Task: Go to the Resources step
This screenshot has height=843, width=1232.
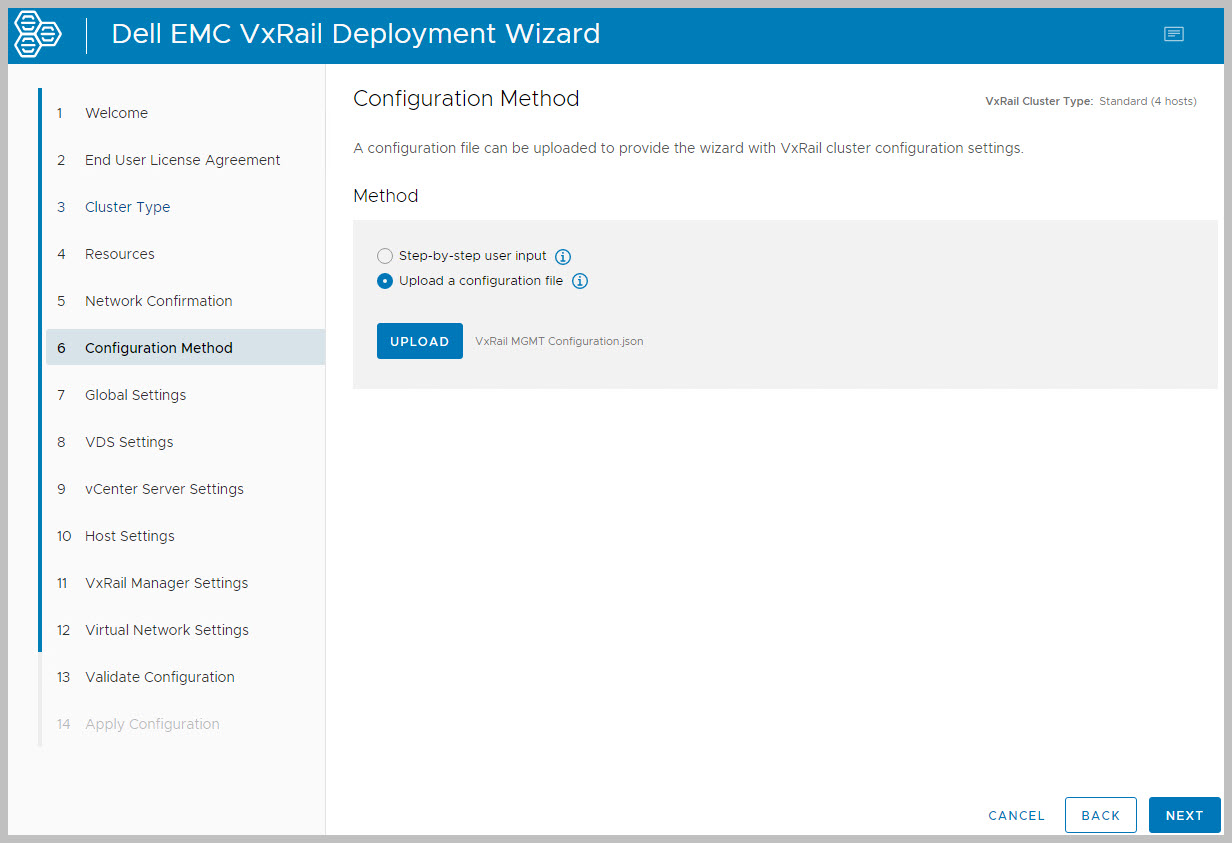Action: [x=119, y=254]
